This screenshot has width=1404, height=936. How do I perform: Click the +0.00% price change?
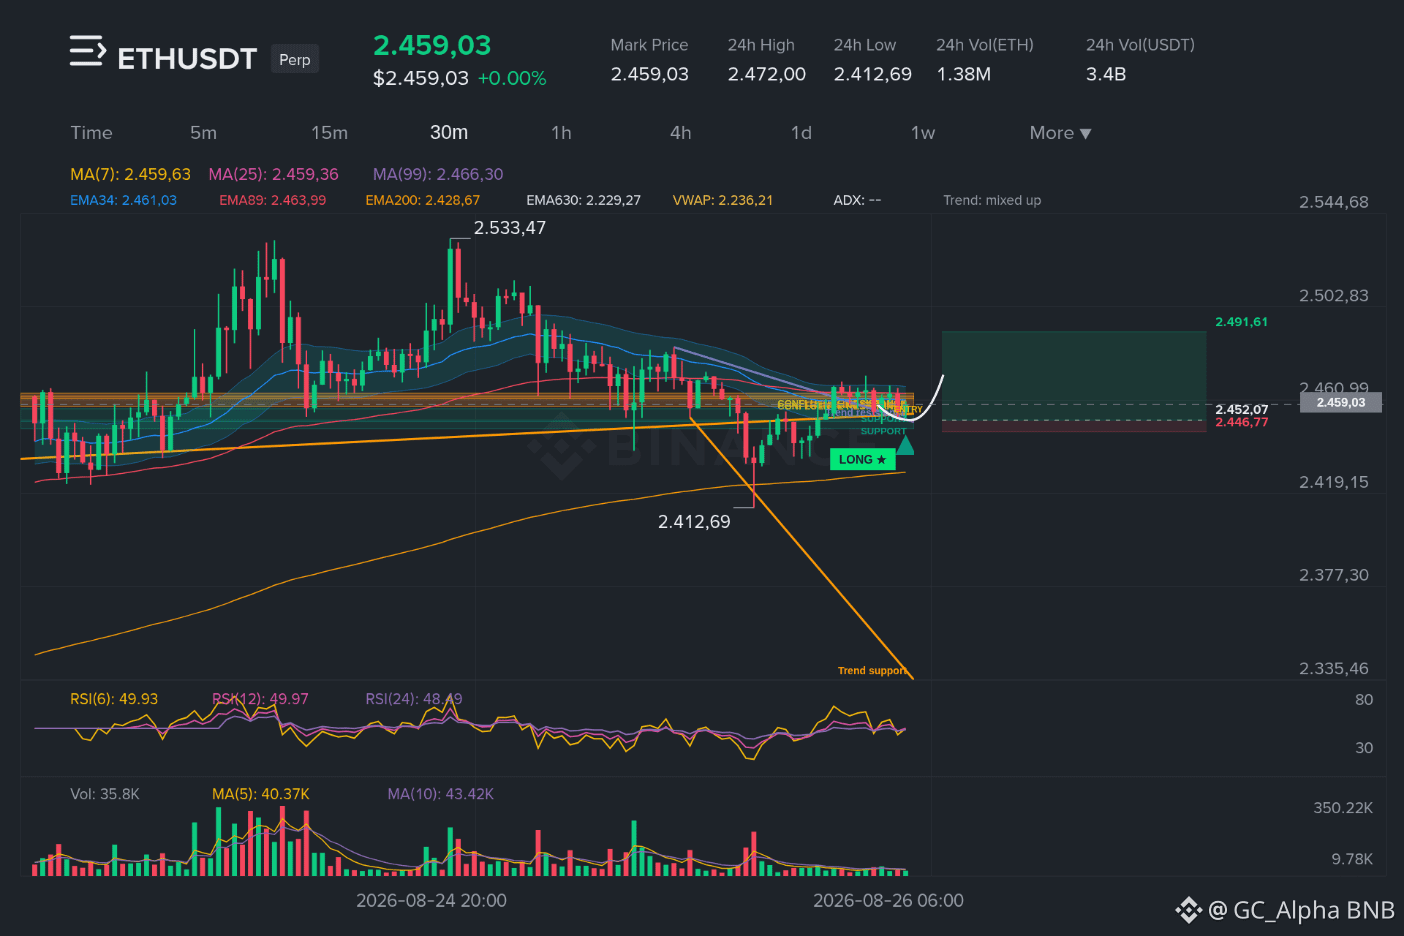point(512,78)
